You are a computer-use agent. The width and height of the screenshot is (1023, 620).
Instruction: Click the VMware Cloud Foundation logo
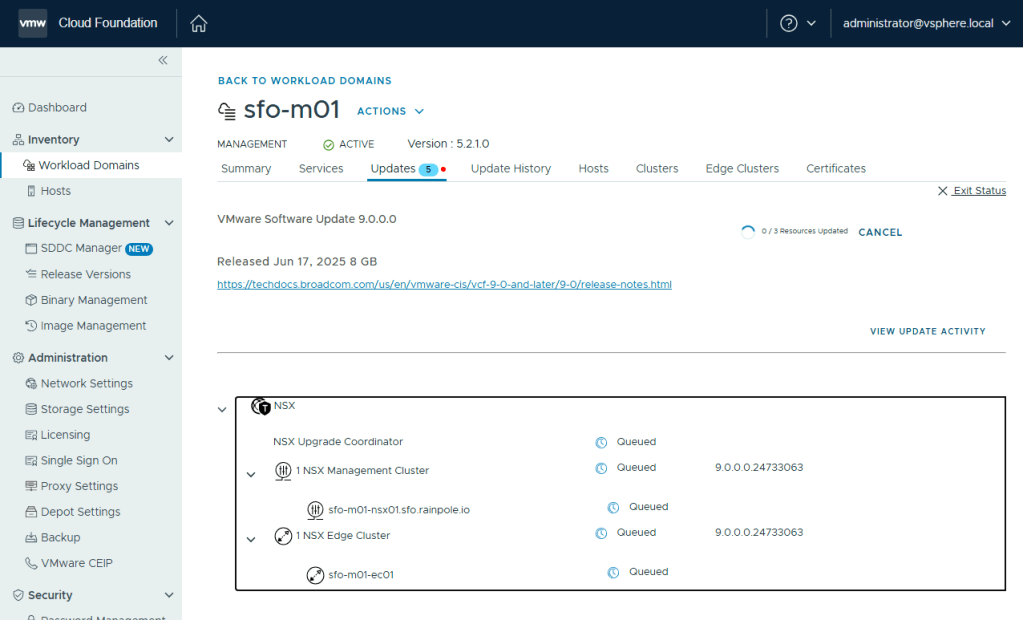(33, 23)
